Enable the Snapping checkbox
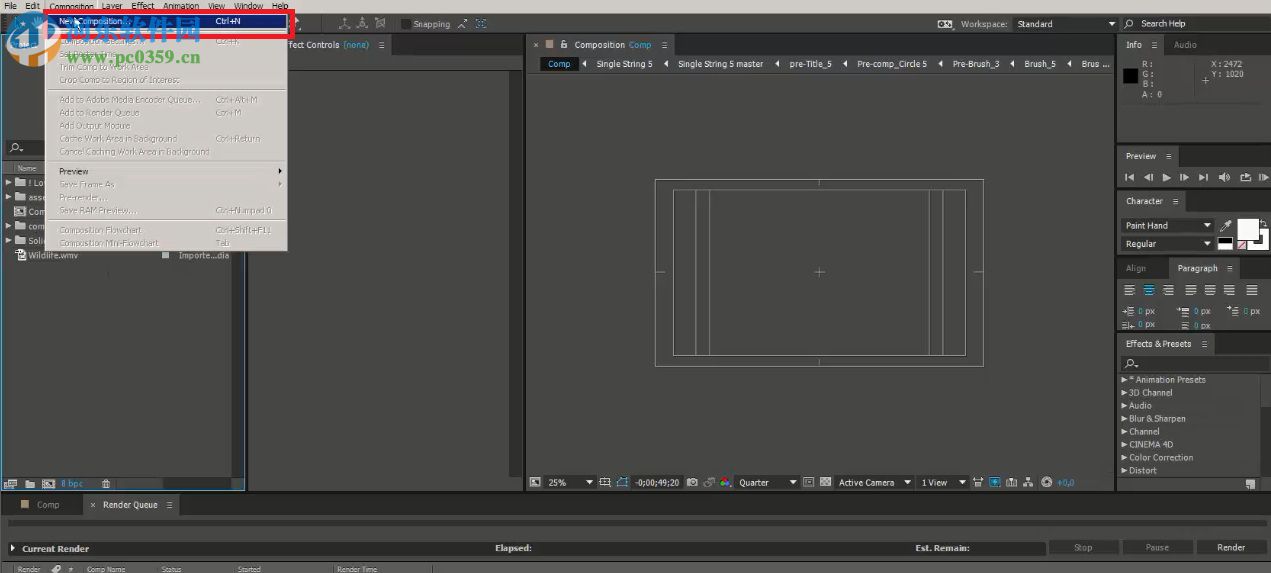 pos(406,24)
